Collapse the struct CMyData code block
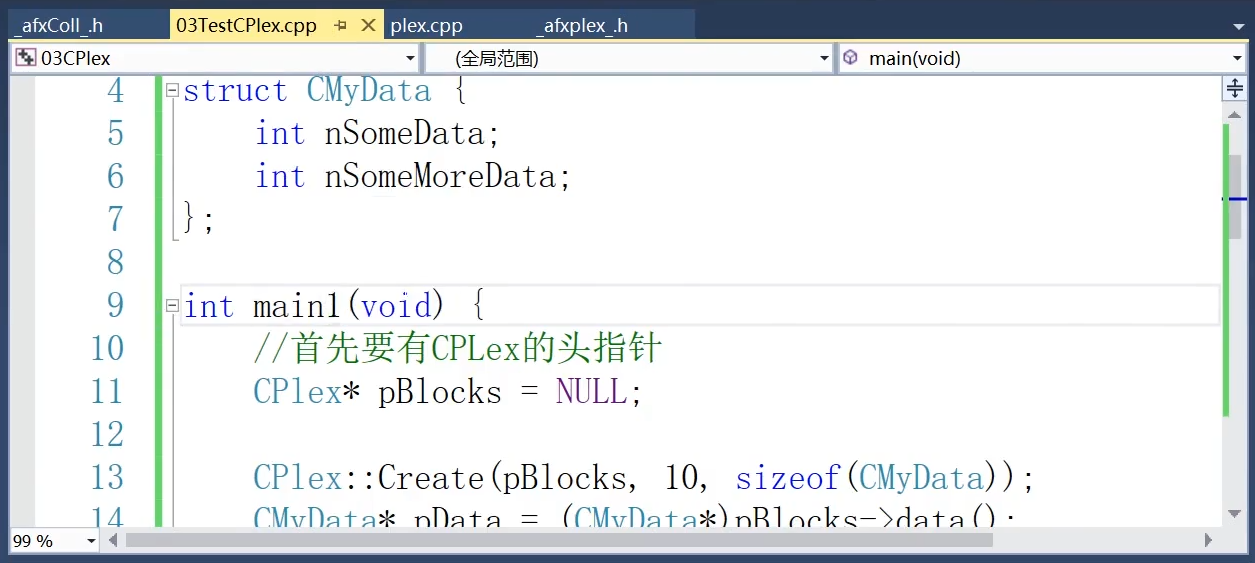This screenshot has height=563, width=1255. [172, 90]
